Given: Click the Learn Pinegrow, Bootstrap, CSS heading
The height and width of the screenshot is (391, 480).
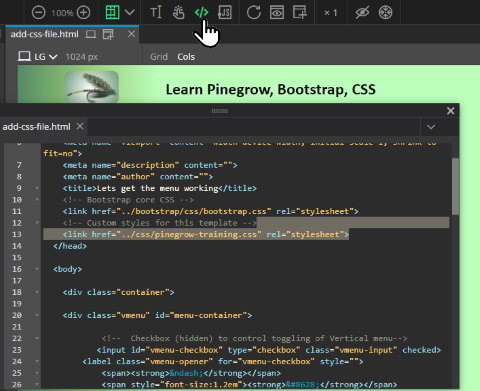Looking at the screenshot, I should pos(271,89).
